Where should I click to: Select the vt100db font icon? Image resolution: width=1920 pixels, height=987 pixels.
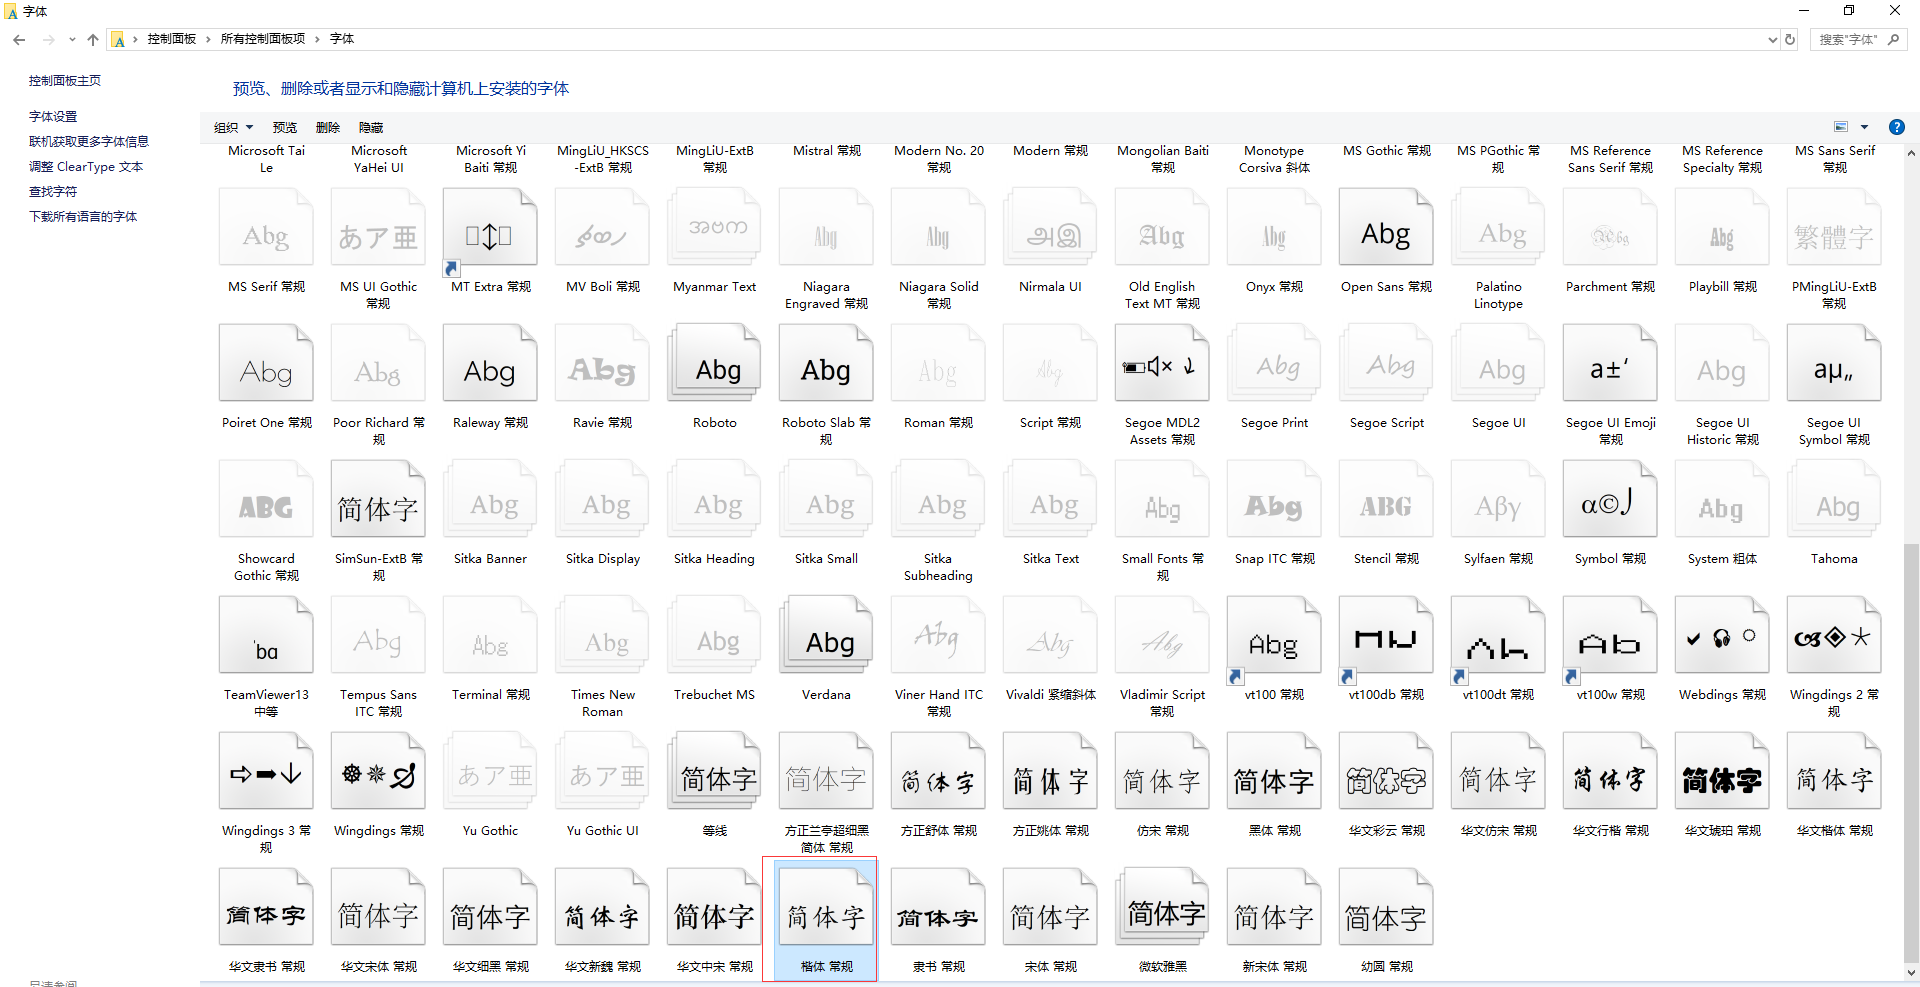point(1386,636)
